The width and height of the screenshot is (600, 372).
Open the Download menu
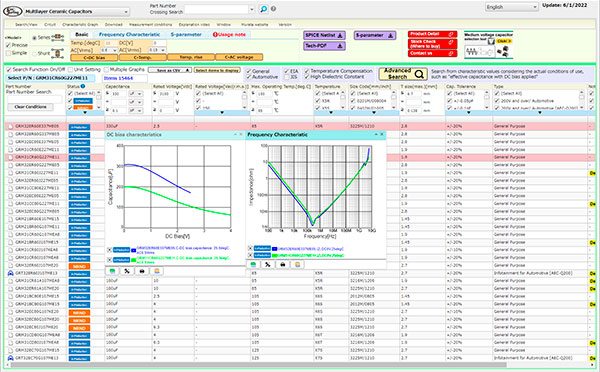(114, 24)
